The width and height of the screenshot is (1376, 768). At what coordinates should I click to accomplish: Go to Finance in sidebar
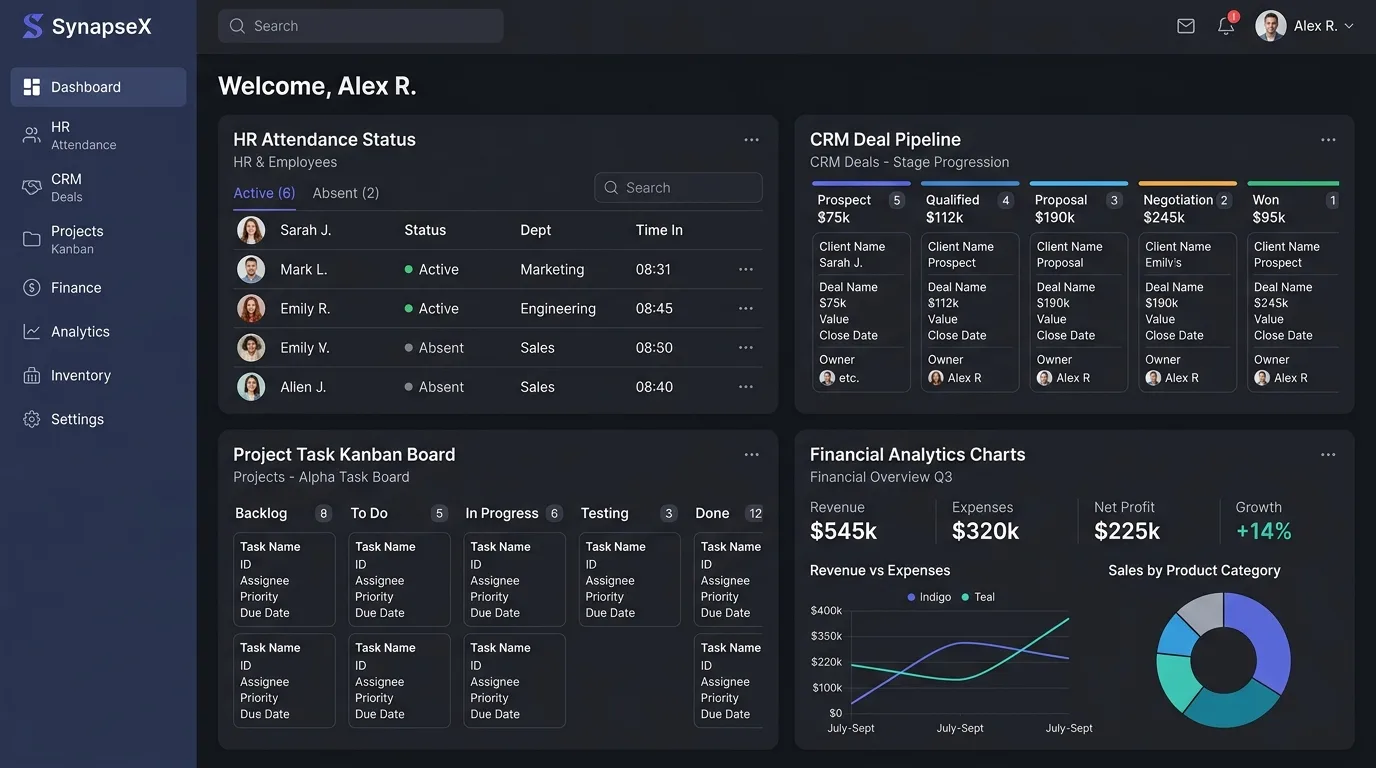pos(98,288)
